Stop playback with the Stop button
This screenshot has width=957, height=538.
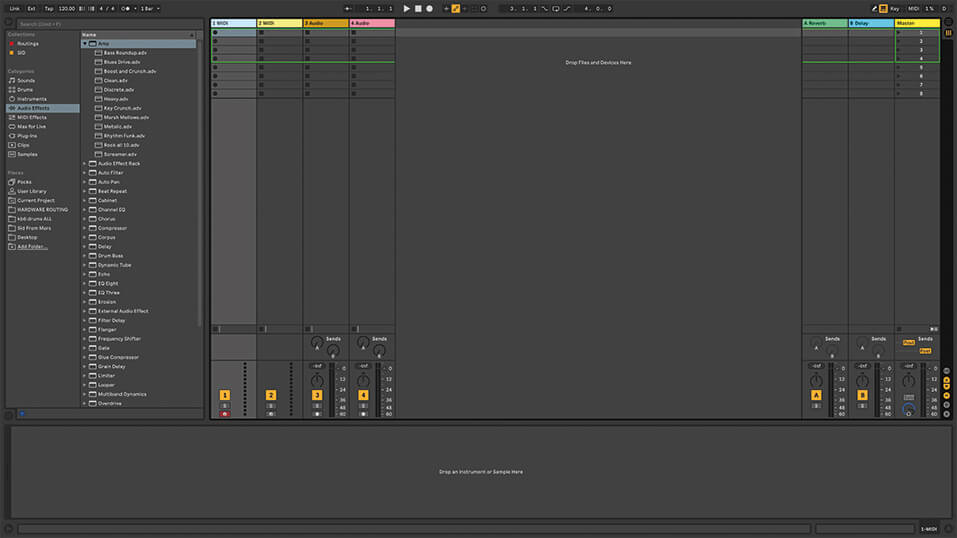pos(418,9)
